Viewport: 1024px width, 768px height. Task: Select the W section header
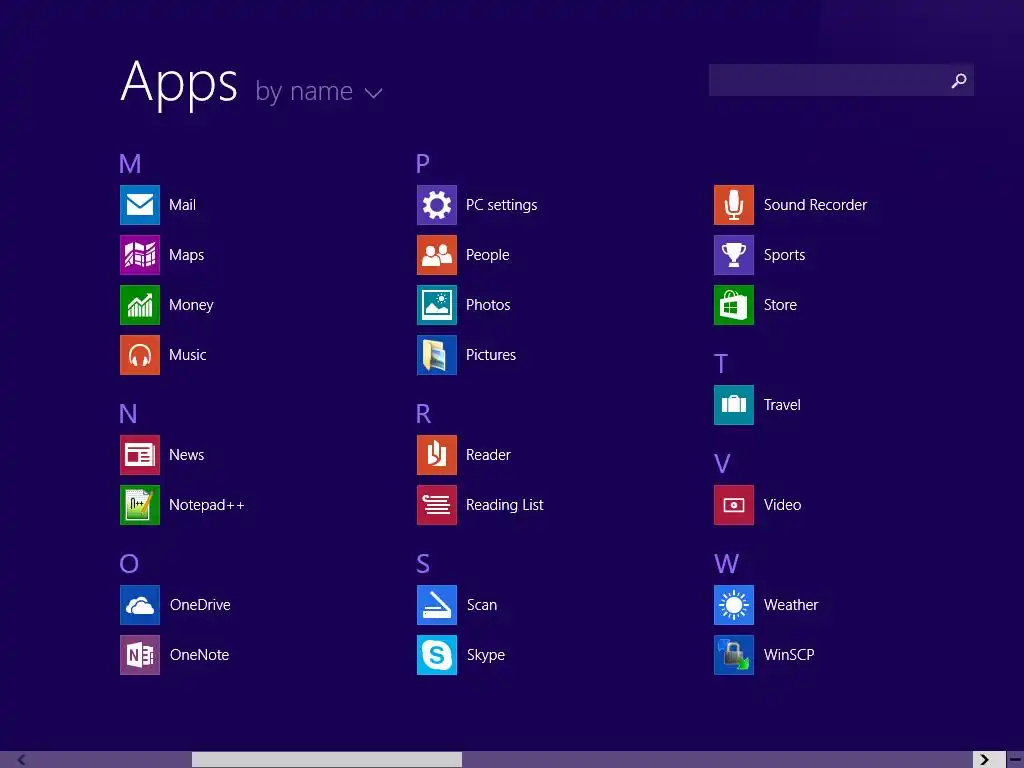726,564
